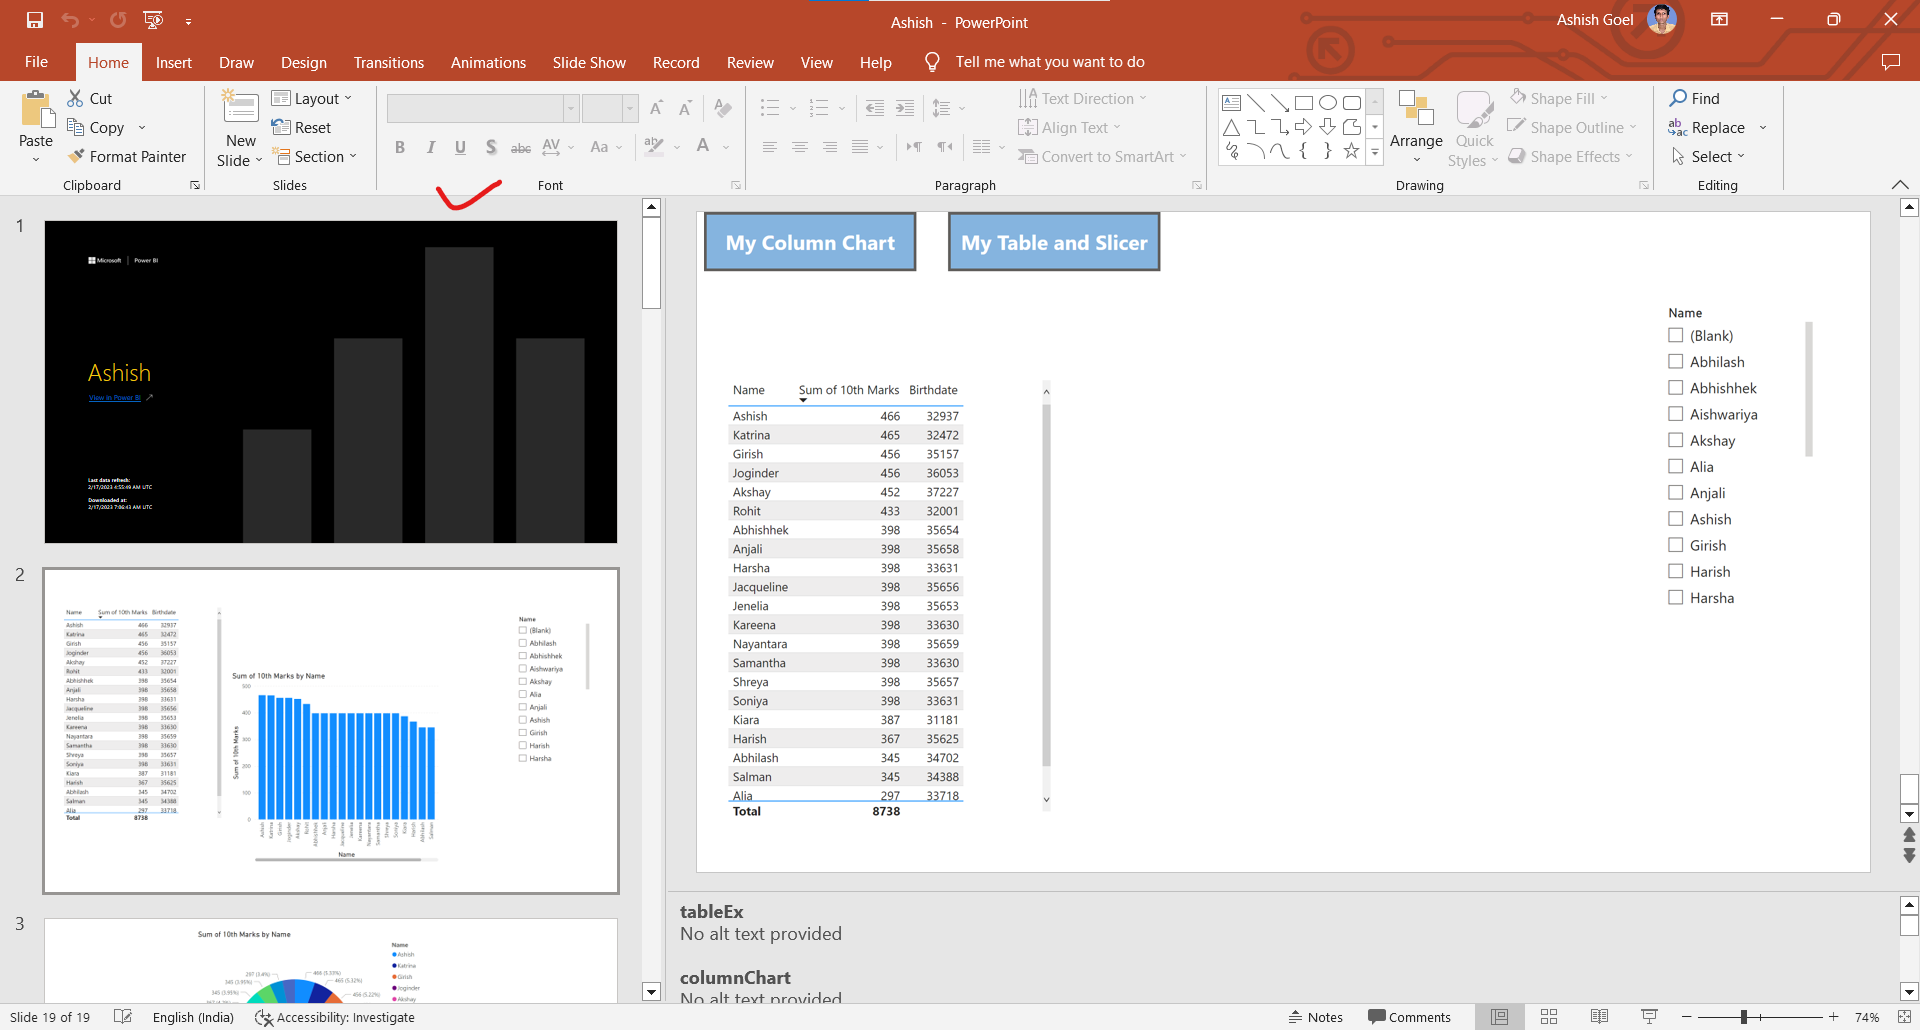Apply italic formatting

coord(430,147)
